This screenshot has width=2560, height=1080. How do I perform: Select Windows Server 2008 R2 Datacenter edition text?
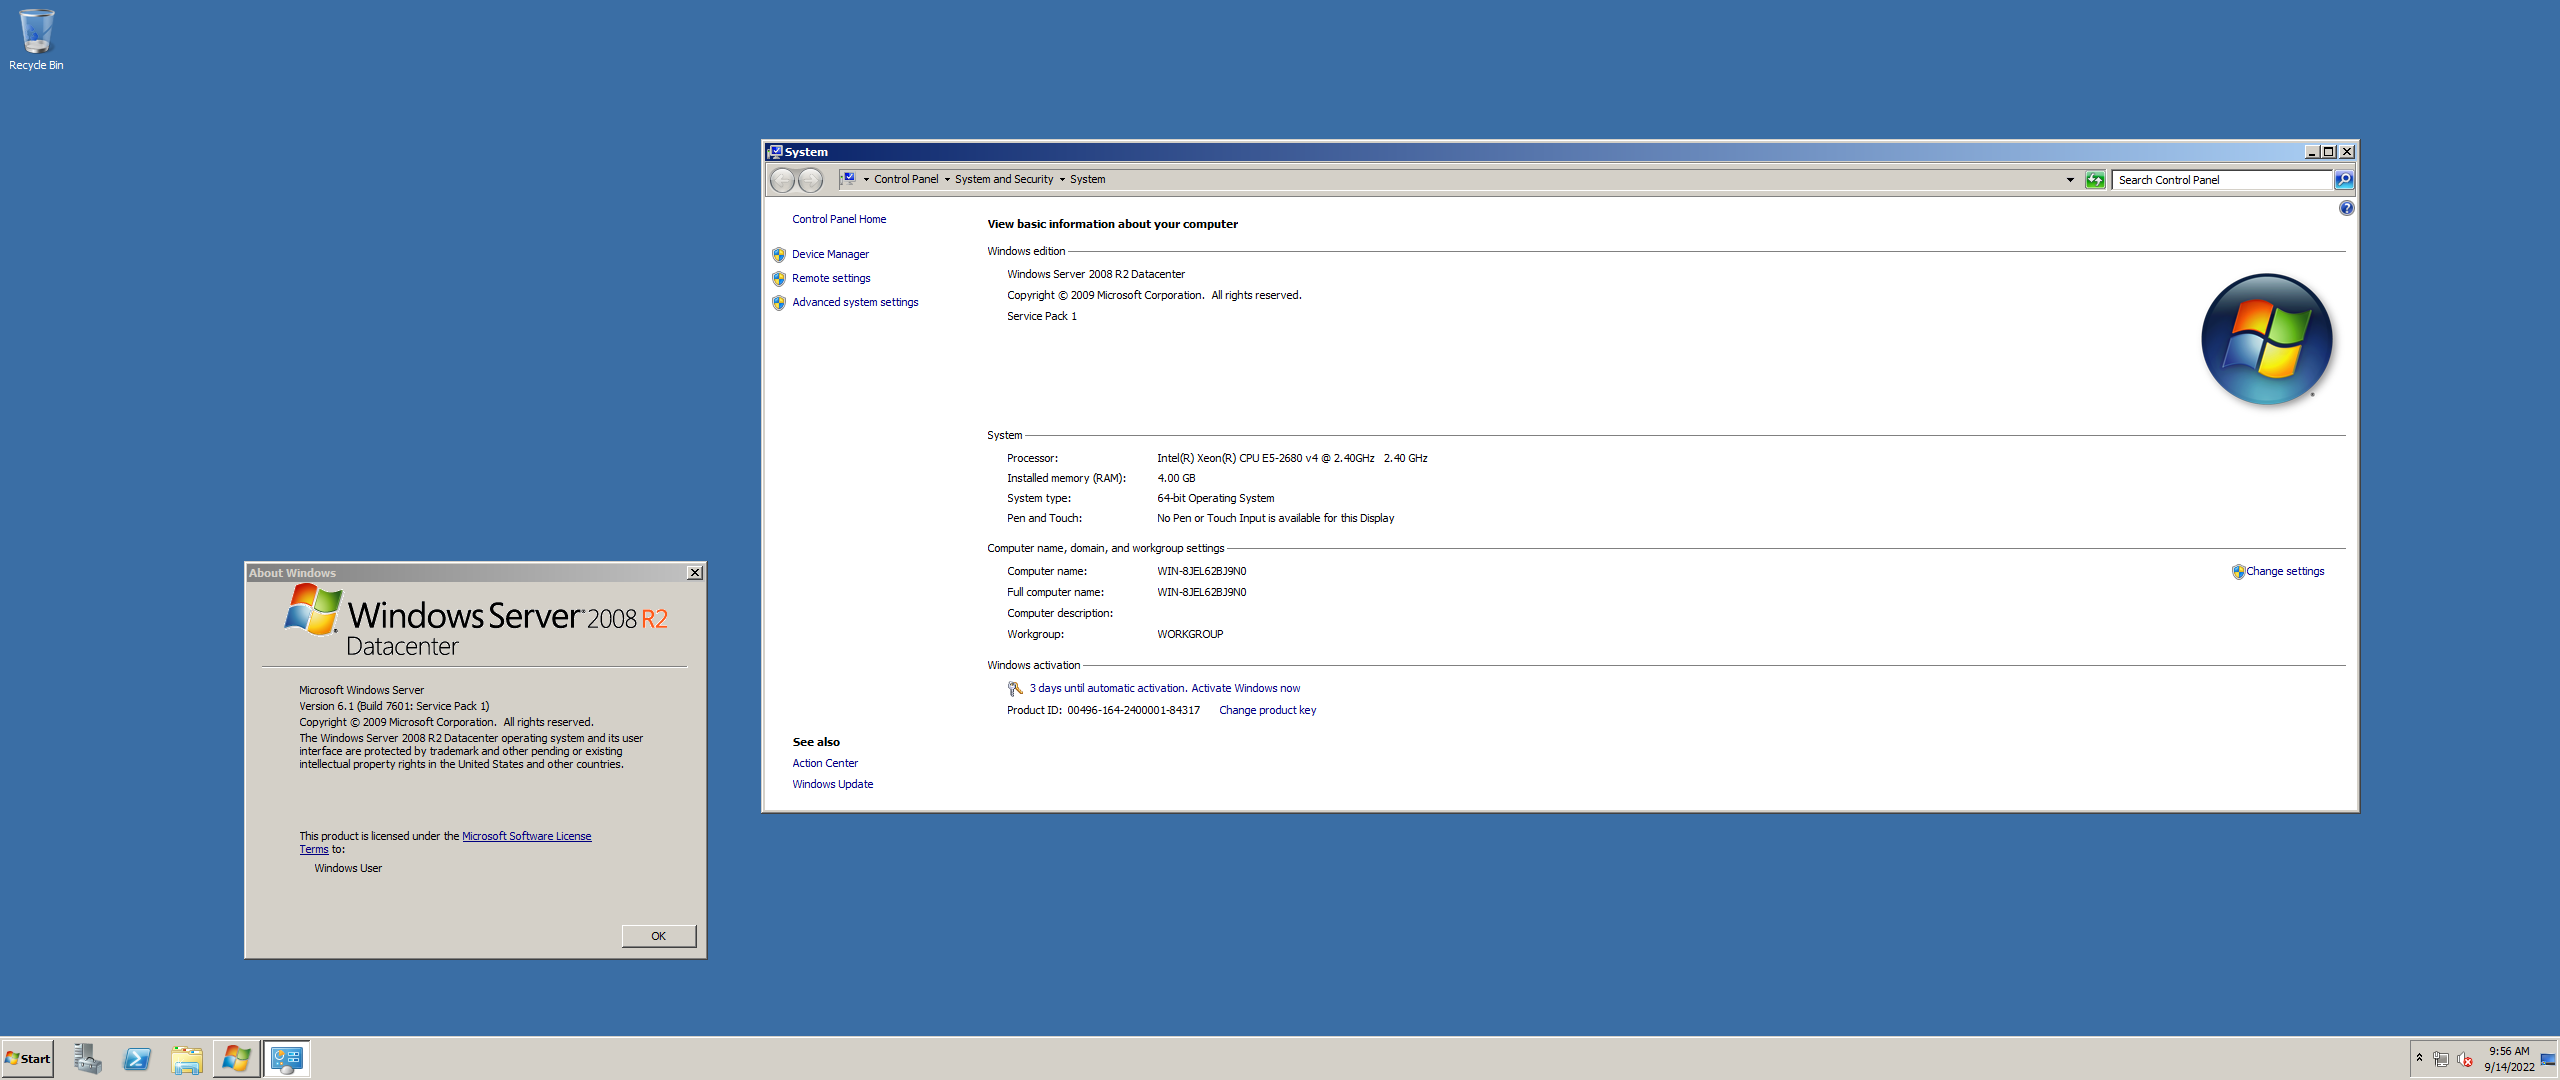tap(1096, 274)
